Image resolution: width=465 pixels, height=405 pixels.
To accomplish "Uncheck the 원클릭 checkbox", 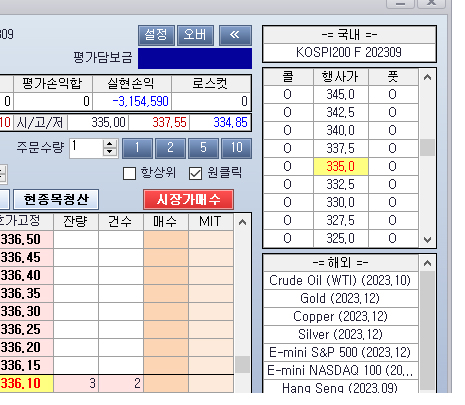I will coord(195,173).
